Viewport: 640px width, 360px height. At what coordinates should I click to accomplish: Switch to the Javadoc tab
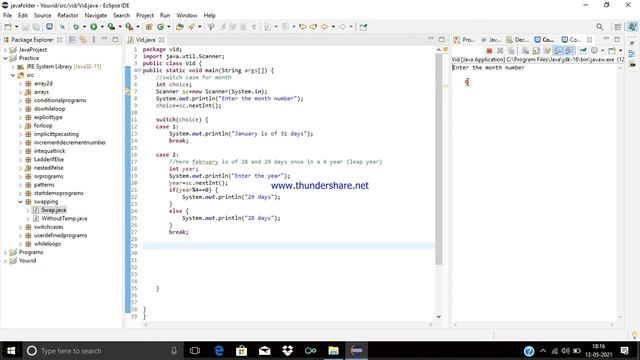tap(491, 40)
